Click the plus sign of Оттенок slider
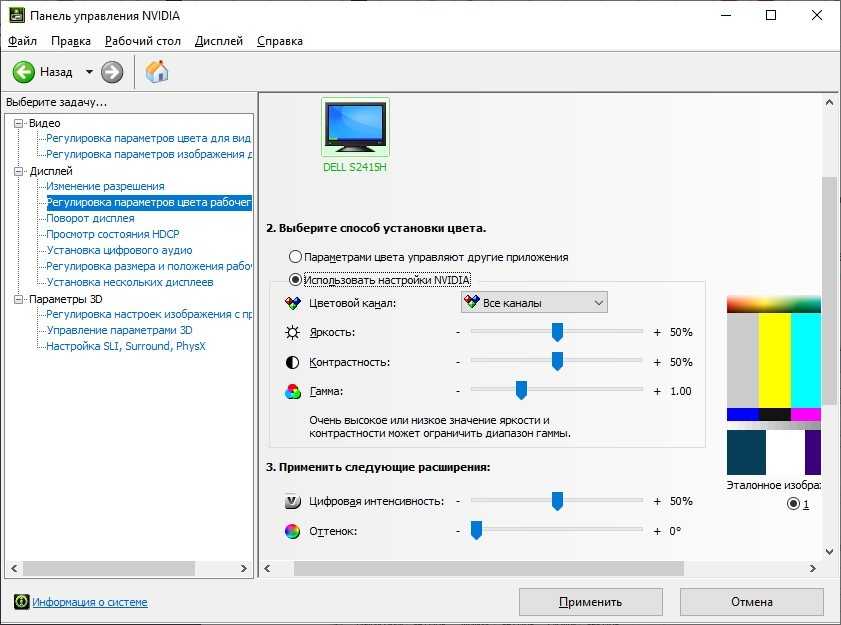 (657, 532)
